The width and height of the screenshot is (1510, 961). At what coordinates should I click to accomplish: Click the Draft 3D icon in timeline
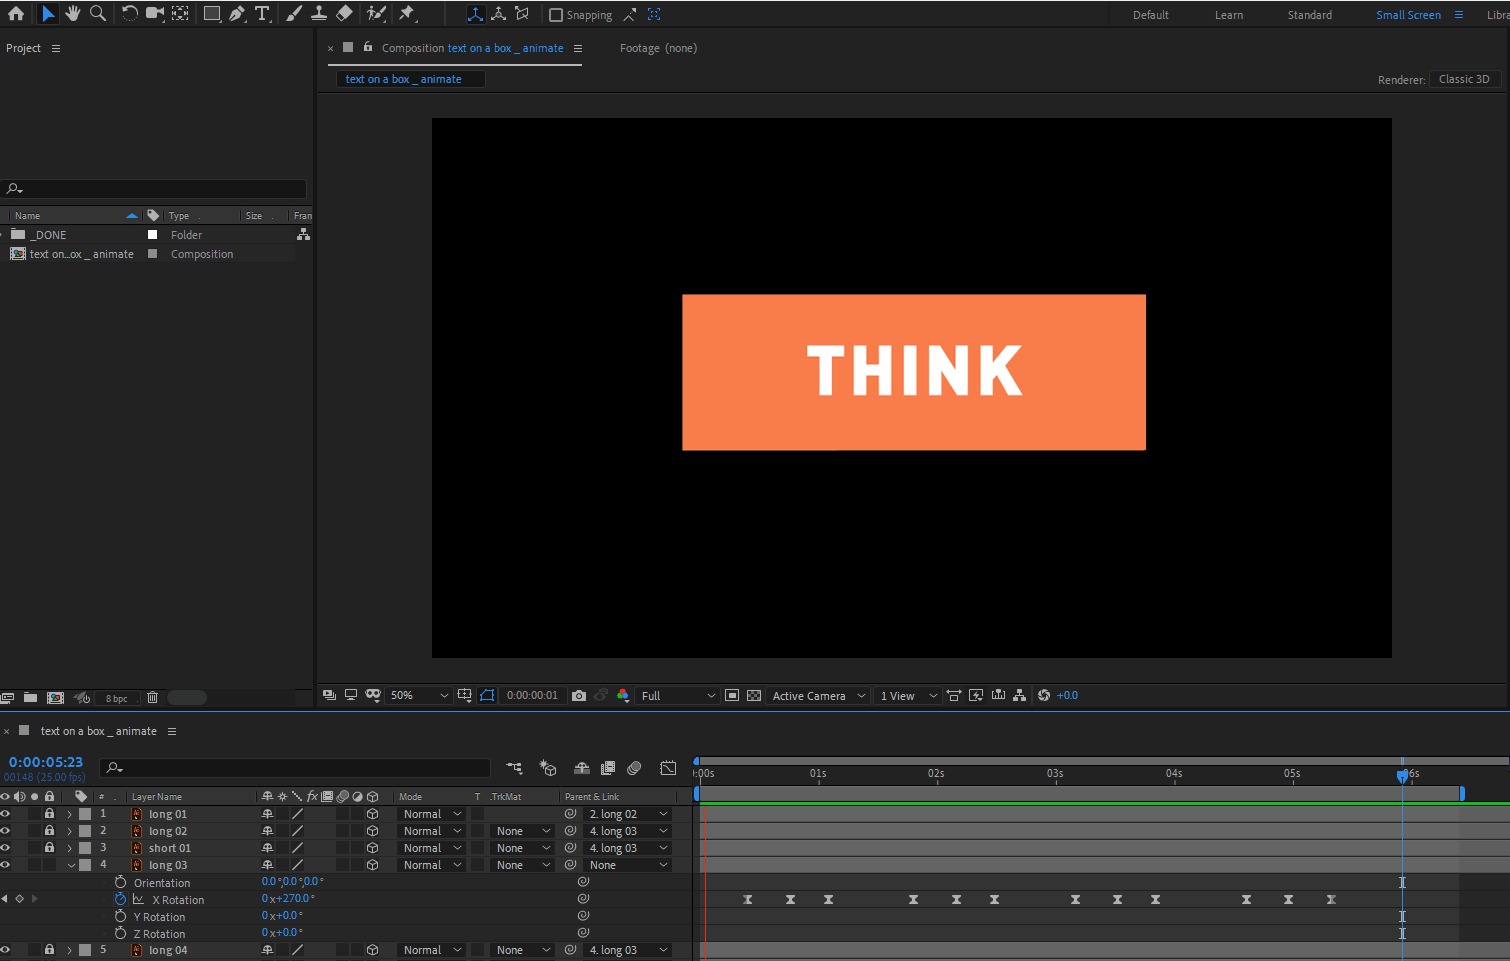(x=548, y=768)
